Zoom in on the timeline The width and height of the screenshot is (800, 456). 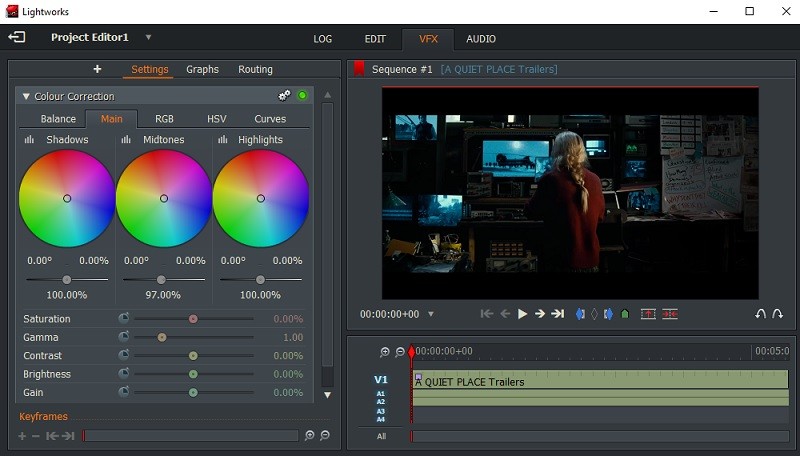click(385, 351)
